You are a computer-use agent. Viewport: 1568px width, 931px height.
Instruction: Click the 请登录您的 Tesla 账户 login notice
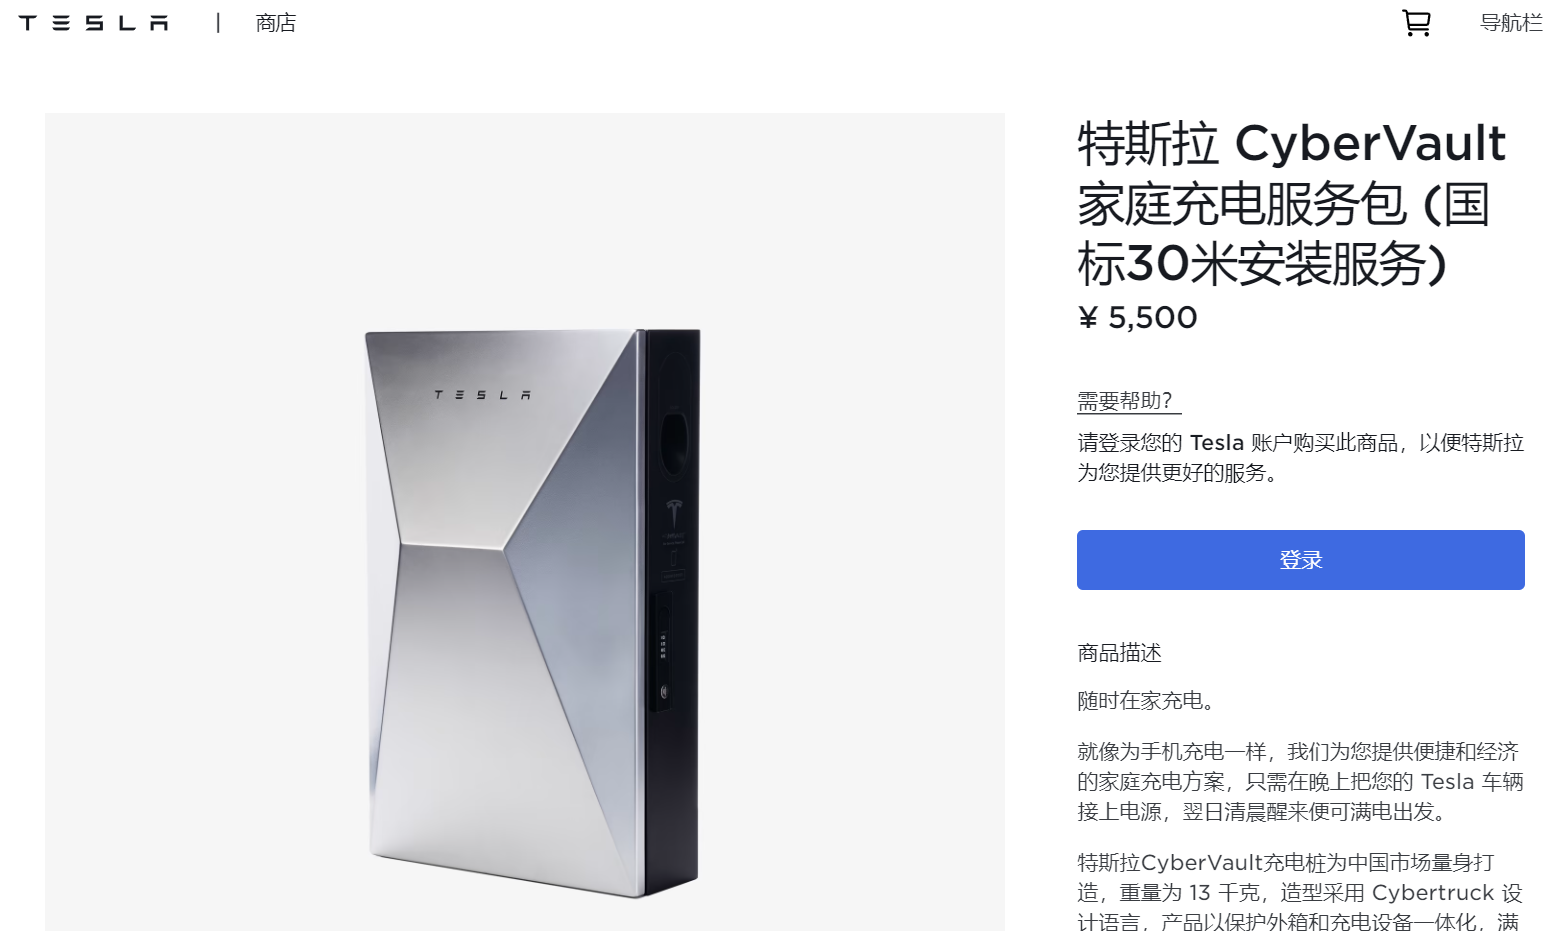[1300, 457]
